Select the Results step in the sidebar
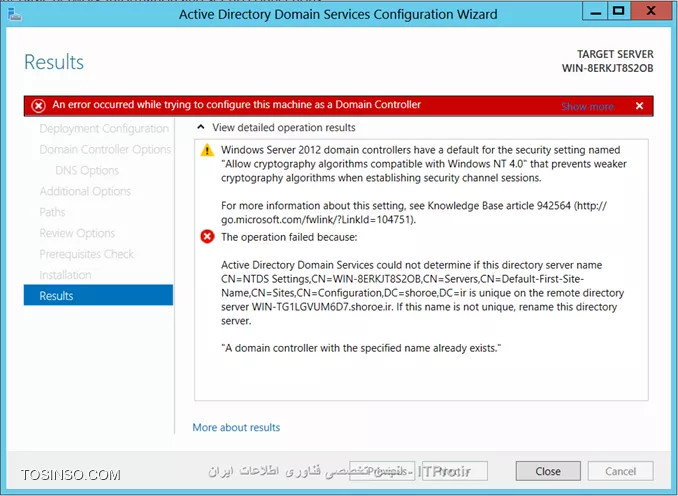Viewport: 678px width, 496px height. pyautogui.click(x=99, y=295)
